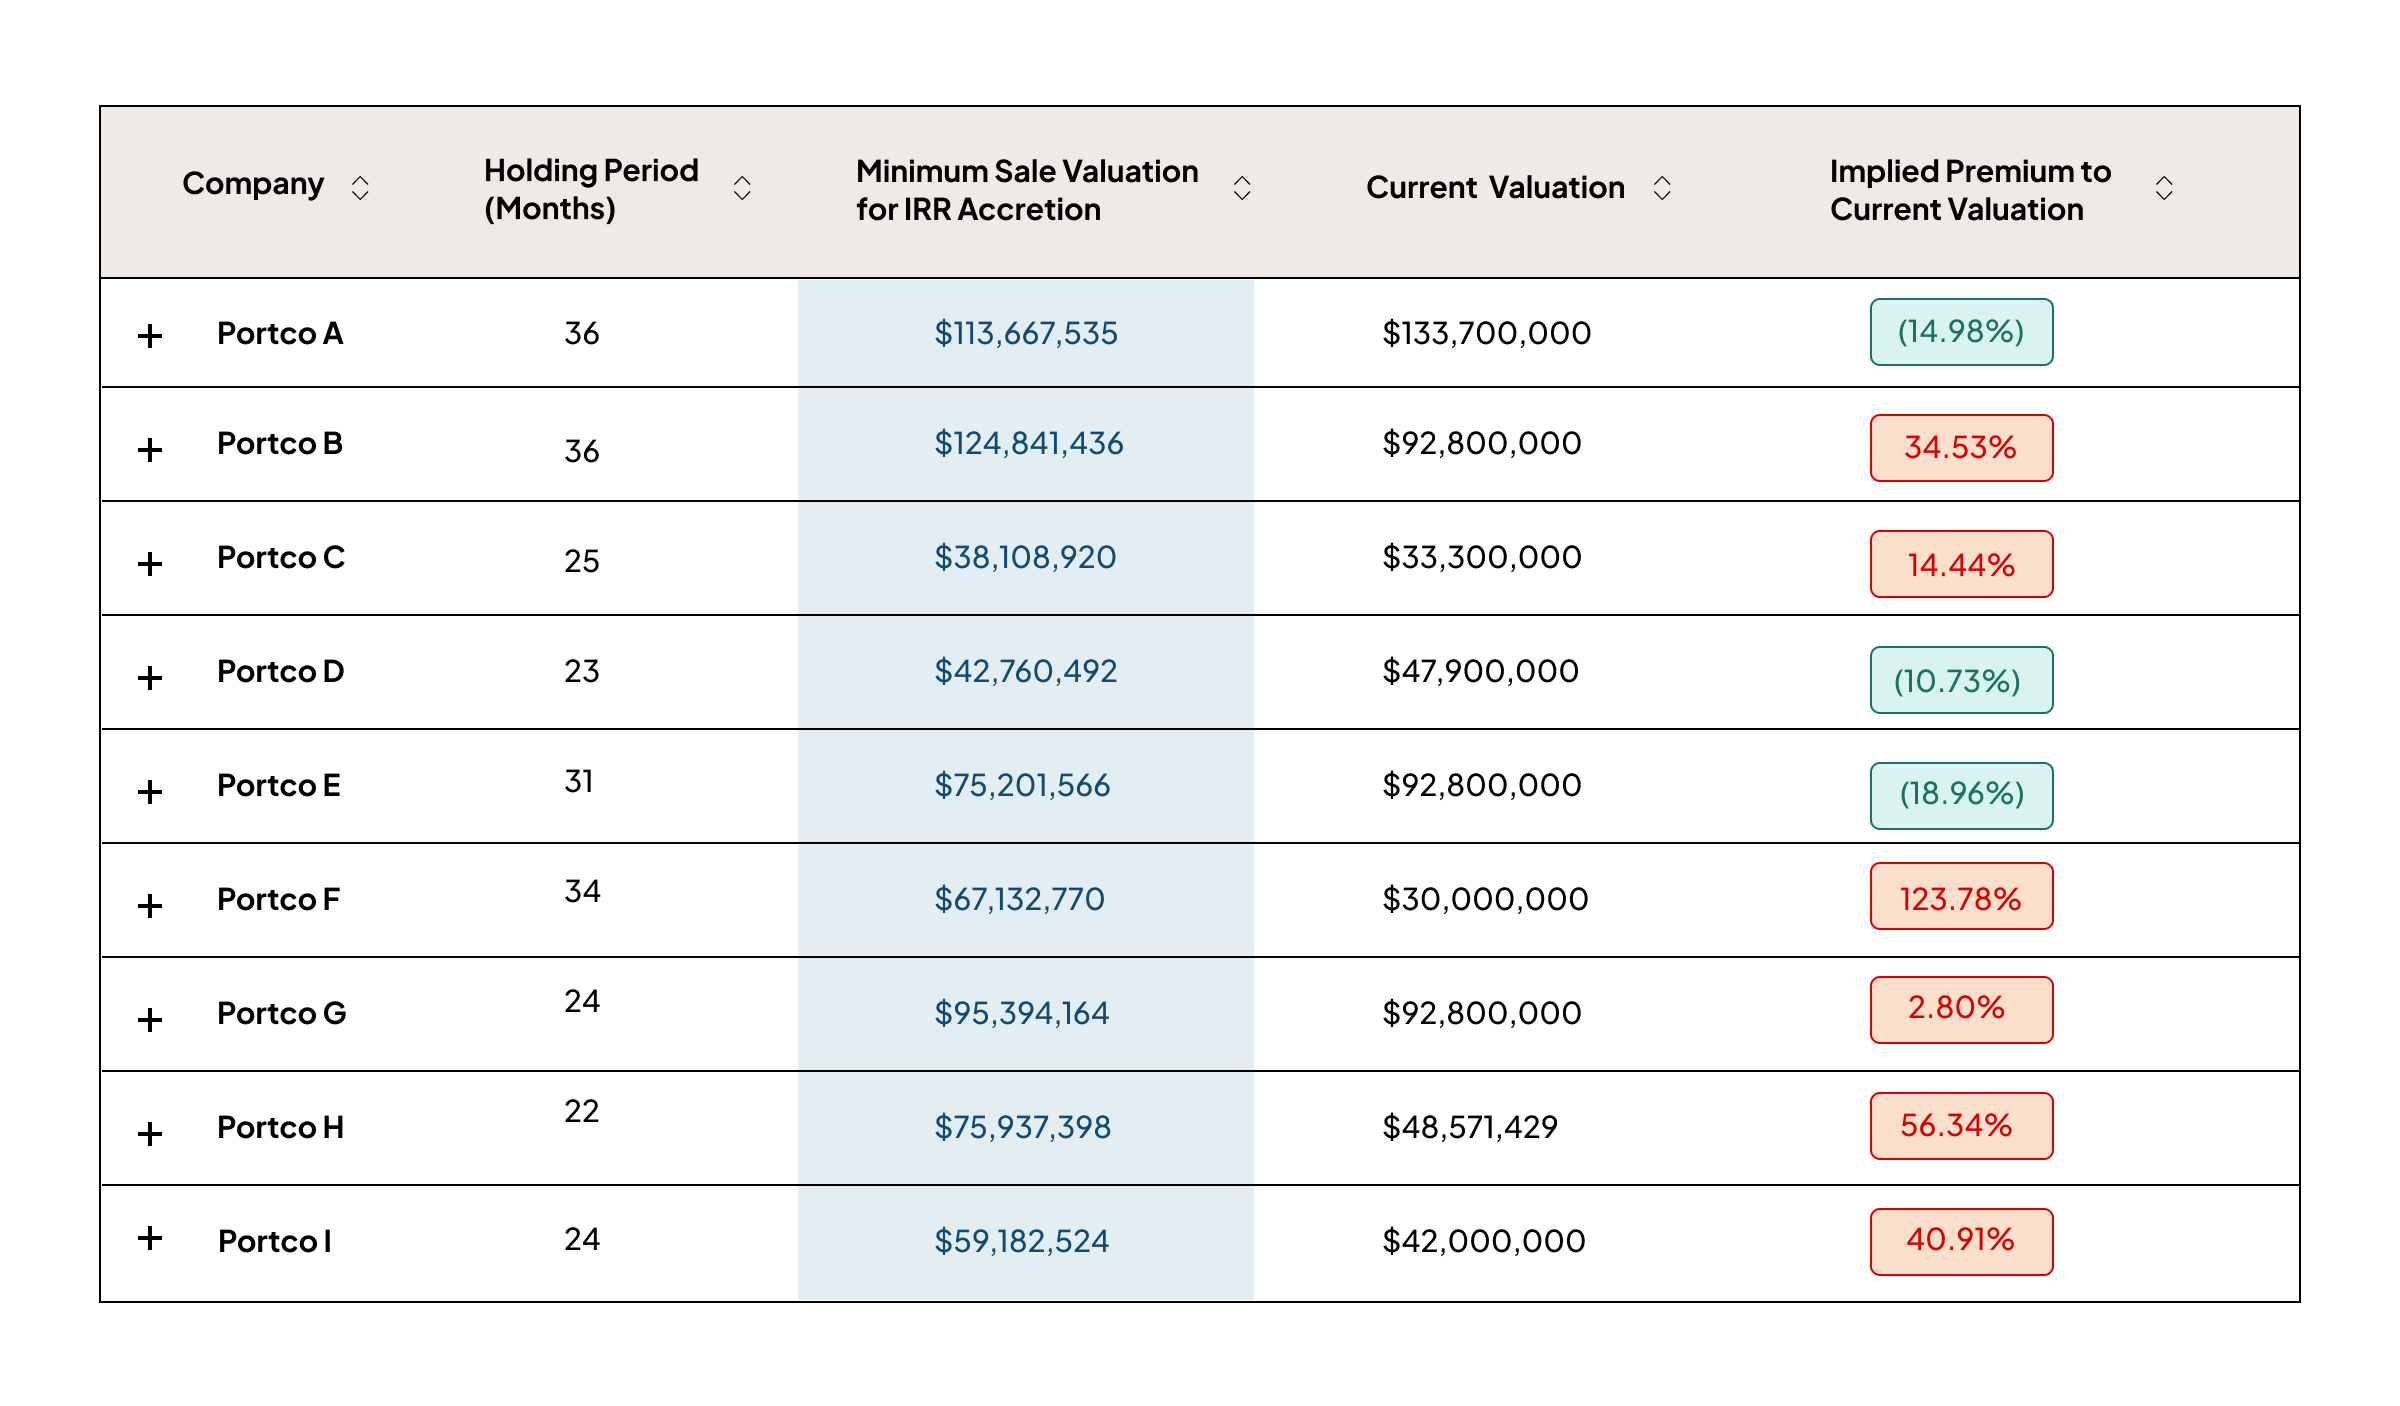Select the 123.78% premium badge
Screen dimensions: 2400x1406
click(x=1960, y=897)
